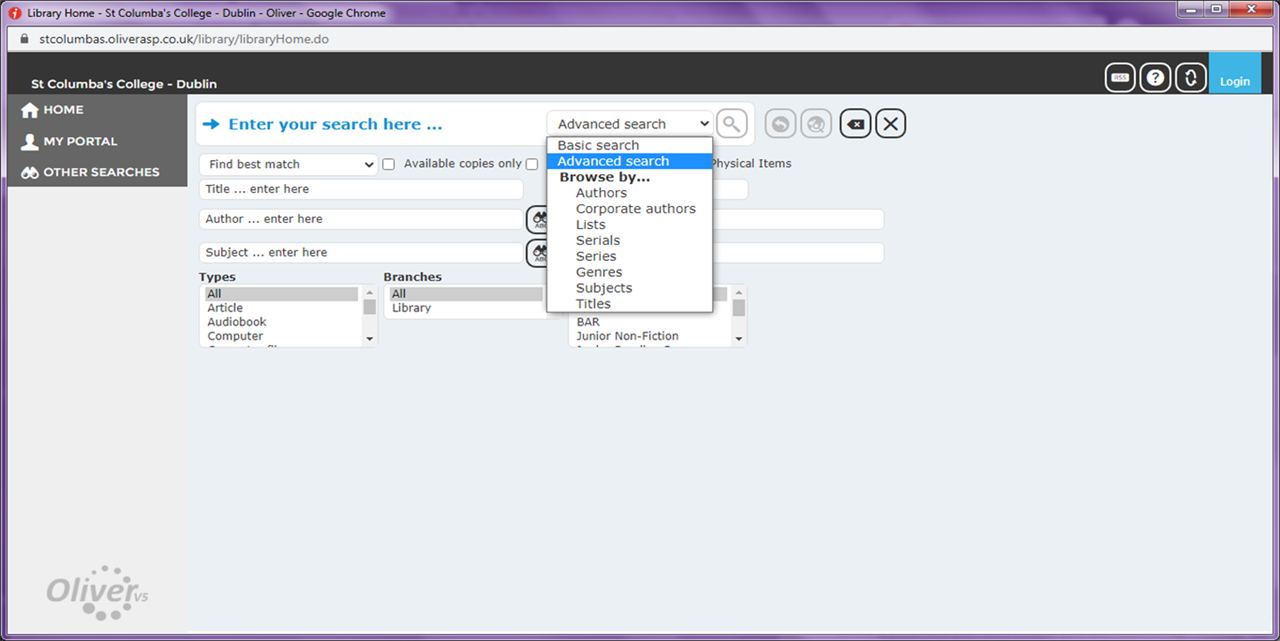
Task: Click the Author enter here field
Action: click(x=361, y=219)
